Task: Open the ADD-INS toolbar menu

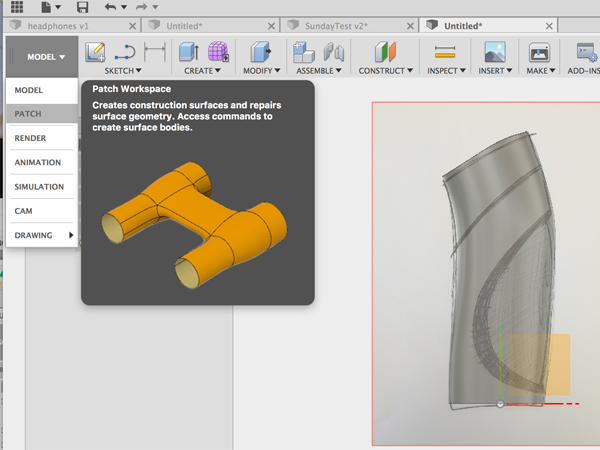Action: (x=584, y=71)
